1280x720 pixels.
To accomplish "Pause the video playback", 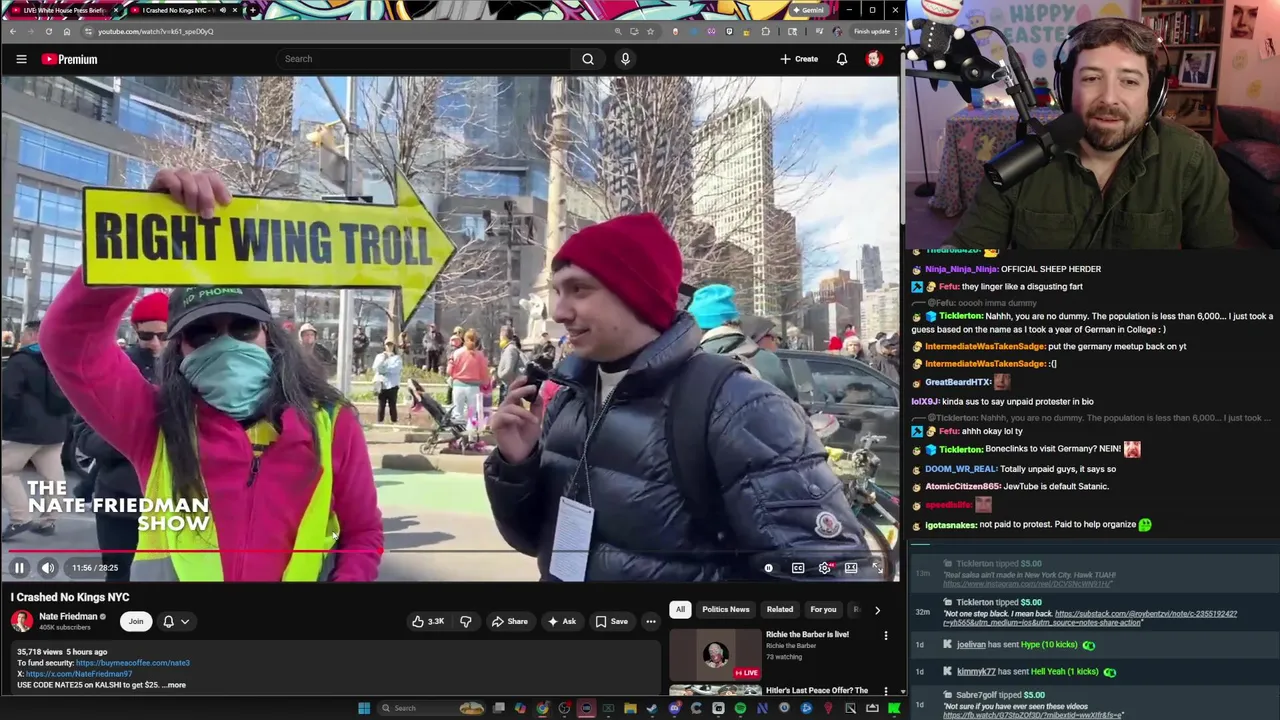I will pyautogui.click(x=19, y=568).
